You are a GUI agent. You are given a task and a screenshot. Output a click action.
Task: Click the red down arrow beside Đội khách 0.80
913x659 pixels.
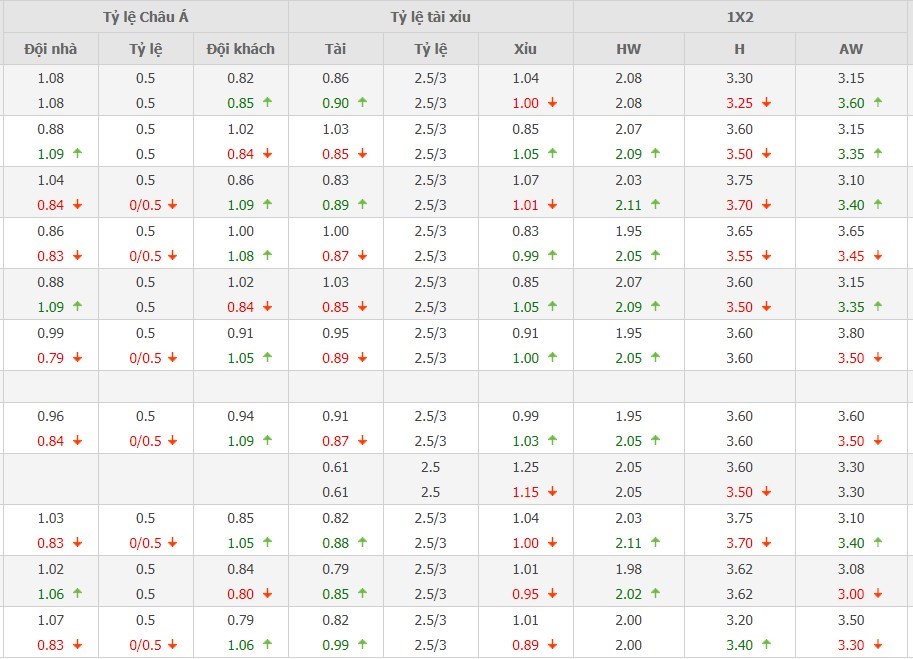point(267,594)
